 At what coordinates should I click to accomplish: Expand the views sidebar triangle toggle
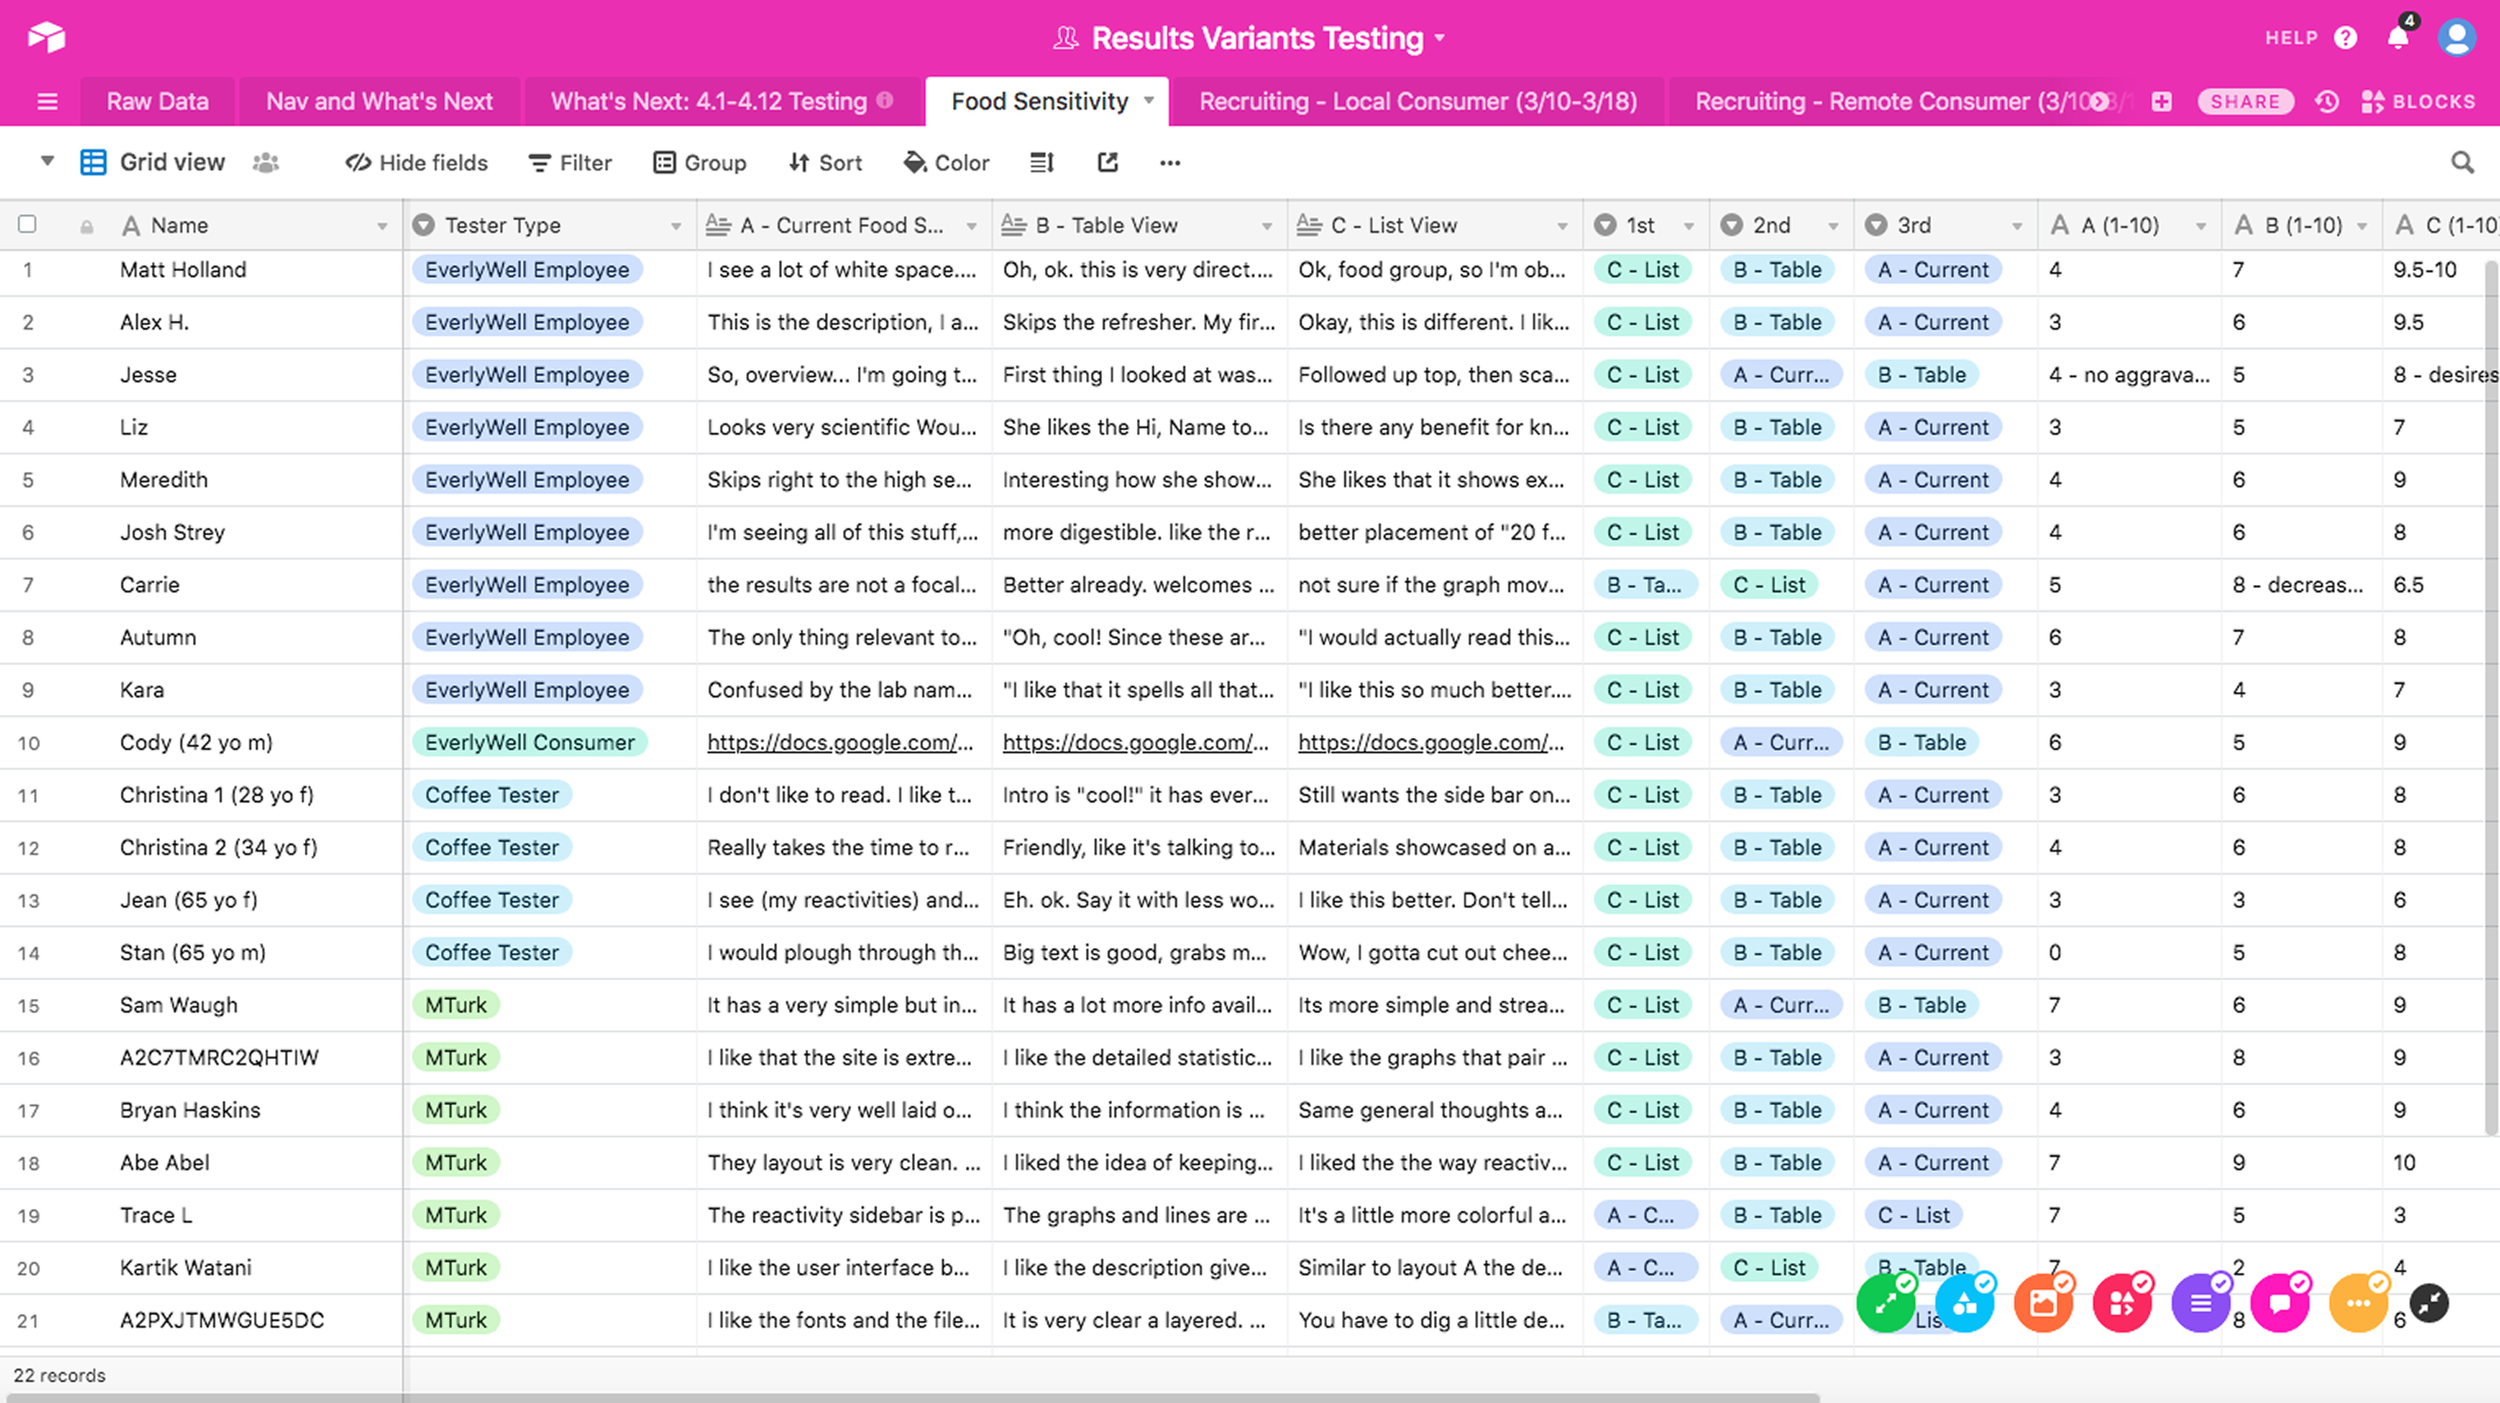click(46, 161)
